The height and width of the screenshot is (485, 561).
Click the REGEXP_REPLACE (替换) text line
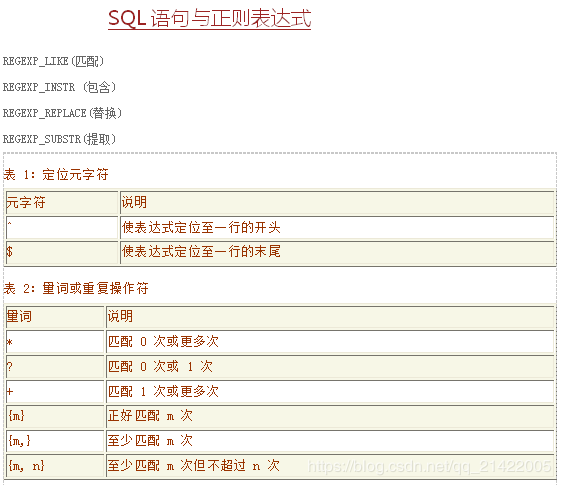click(x=62, y=113)
